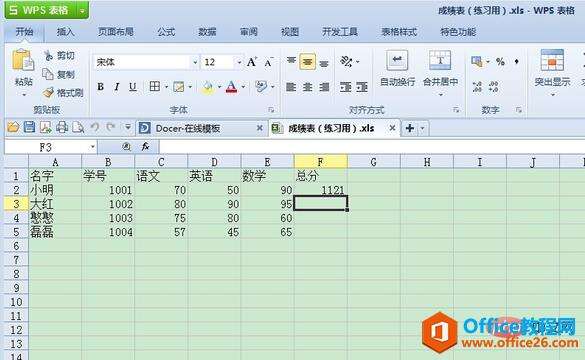Open the borders dropdown arrow
585x360 pixels.
pyautogui.click(x=166, y=87)
